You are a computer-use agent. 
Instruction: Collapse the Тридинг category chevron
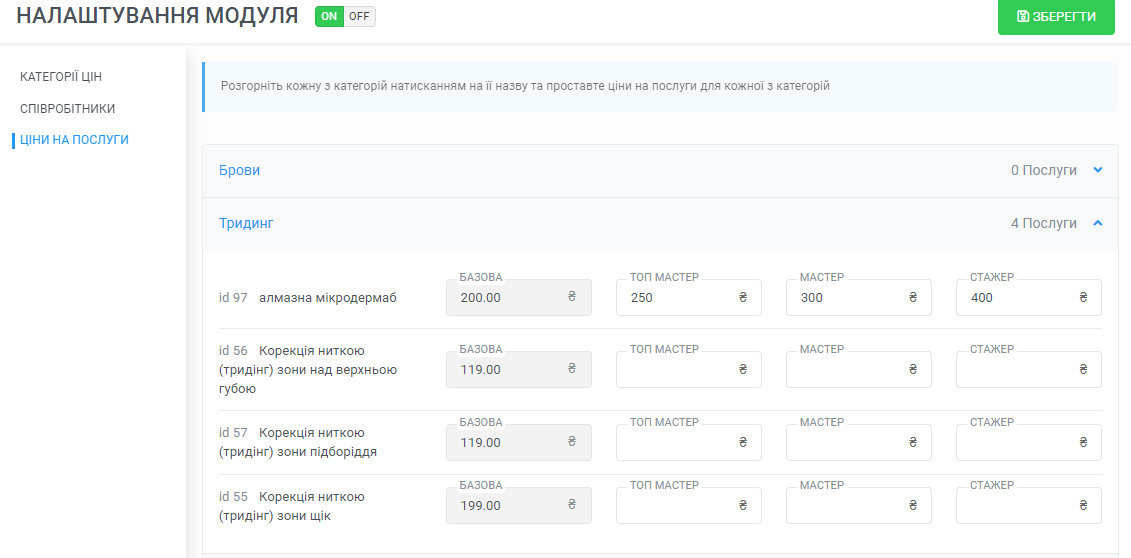click(x=1098, y=223)
